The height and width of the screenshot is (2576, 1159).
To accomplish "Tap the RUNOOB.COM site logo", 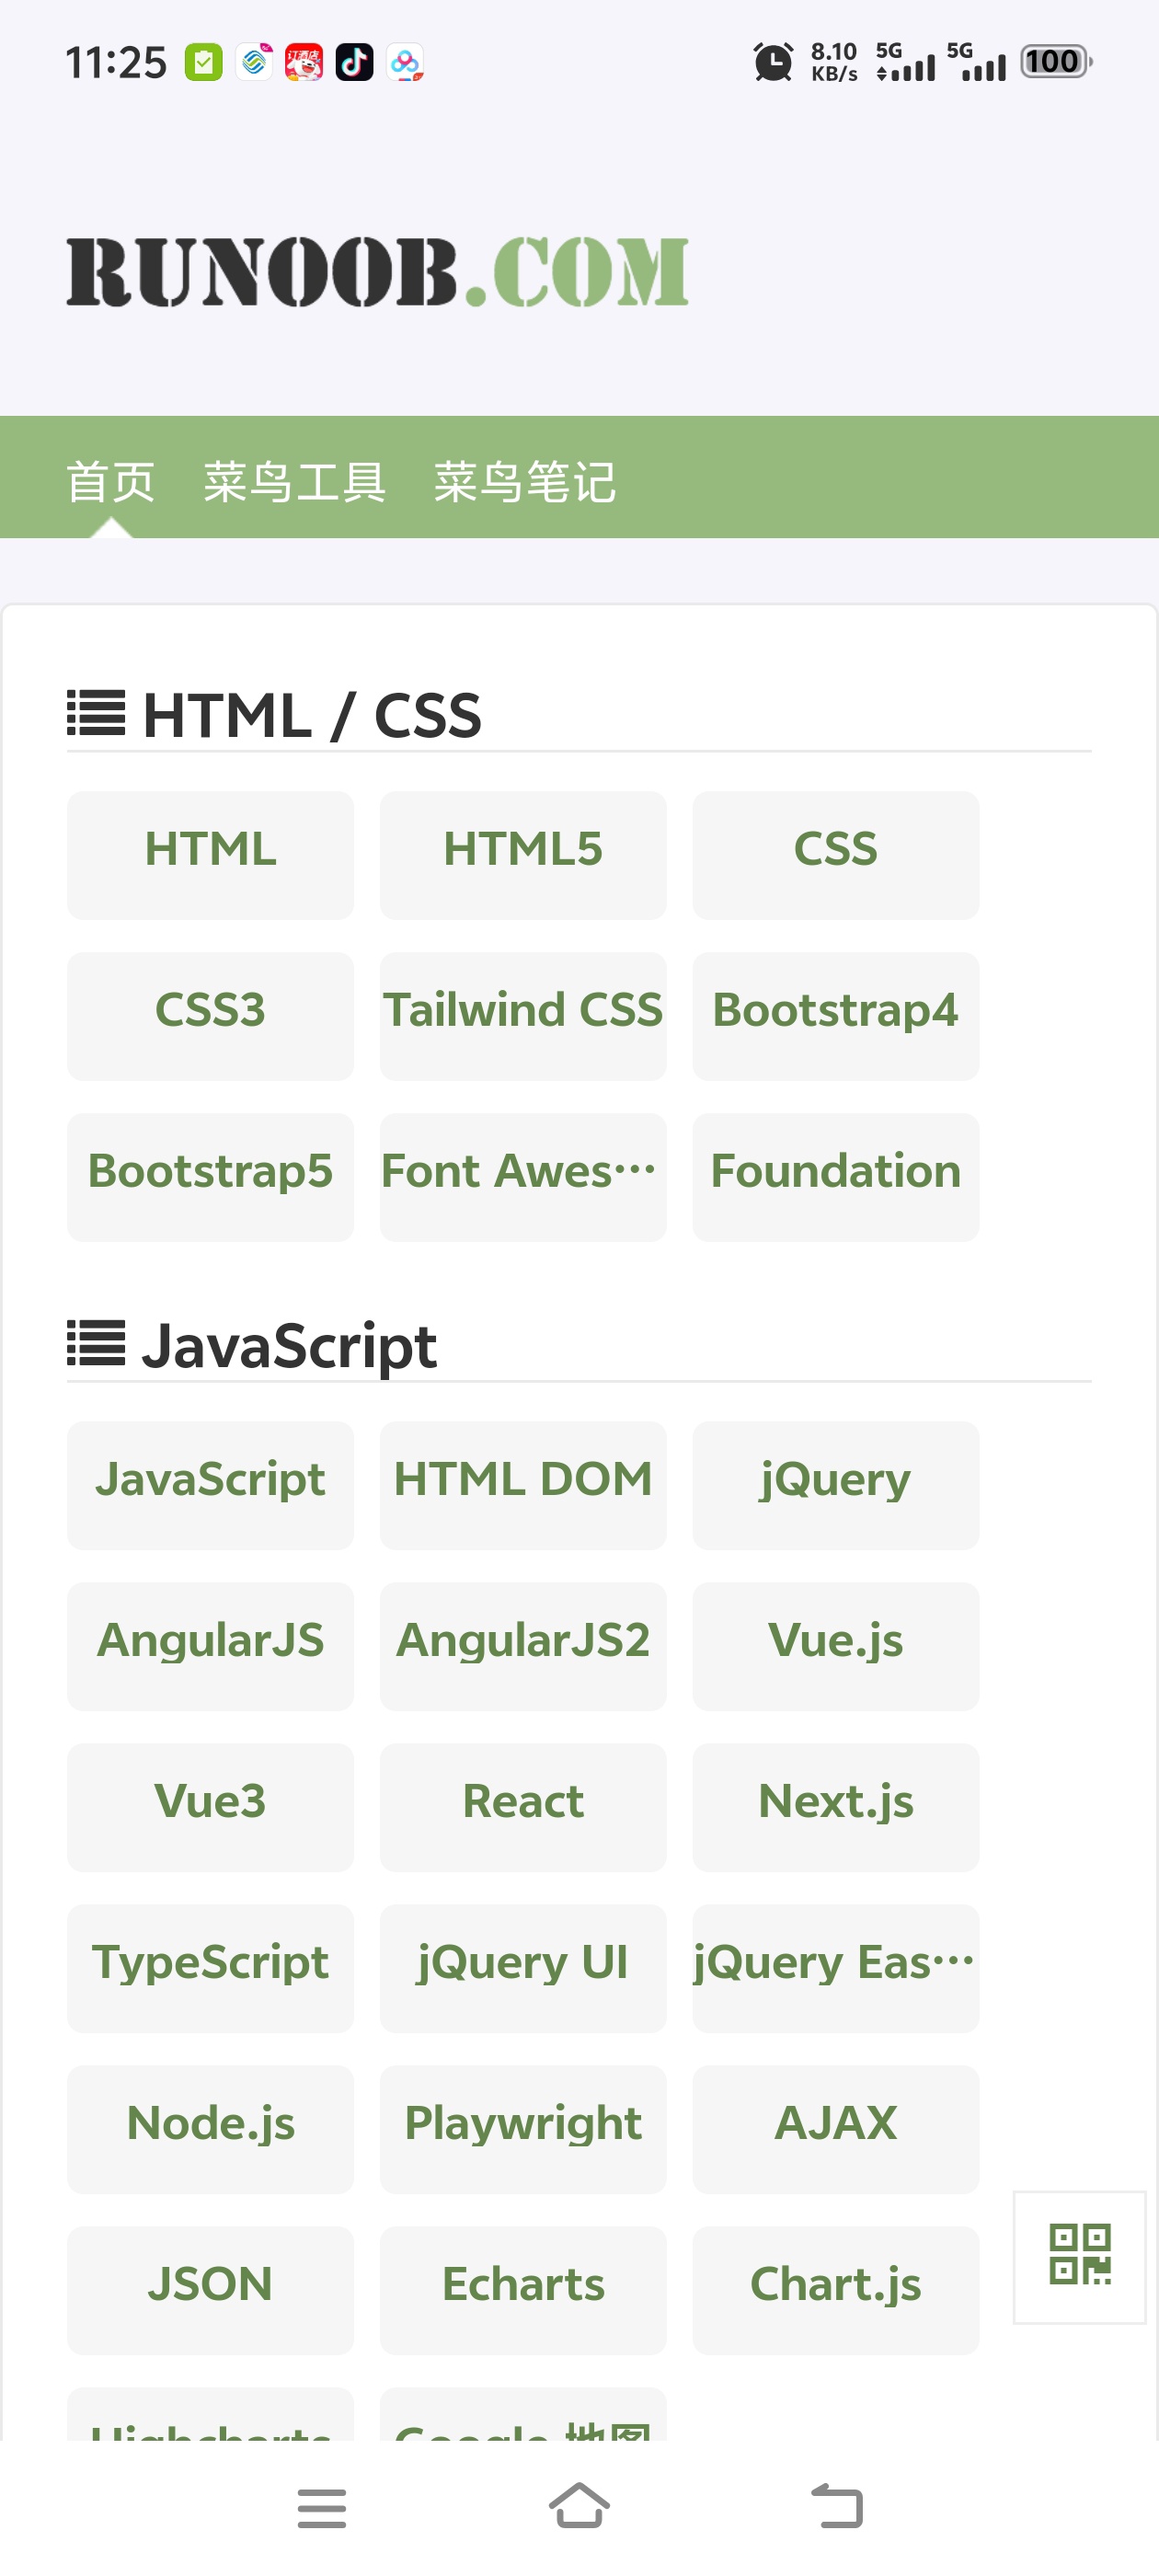I will 378,271.
